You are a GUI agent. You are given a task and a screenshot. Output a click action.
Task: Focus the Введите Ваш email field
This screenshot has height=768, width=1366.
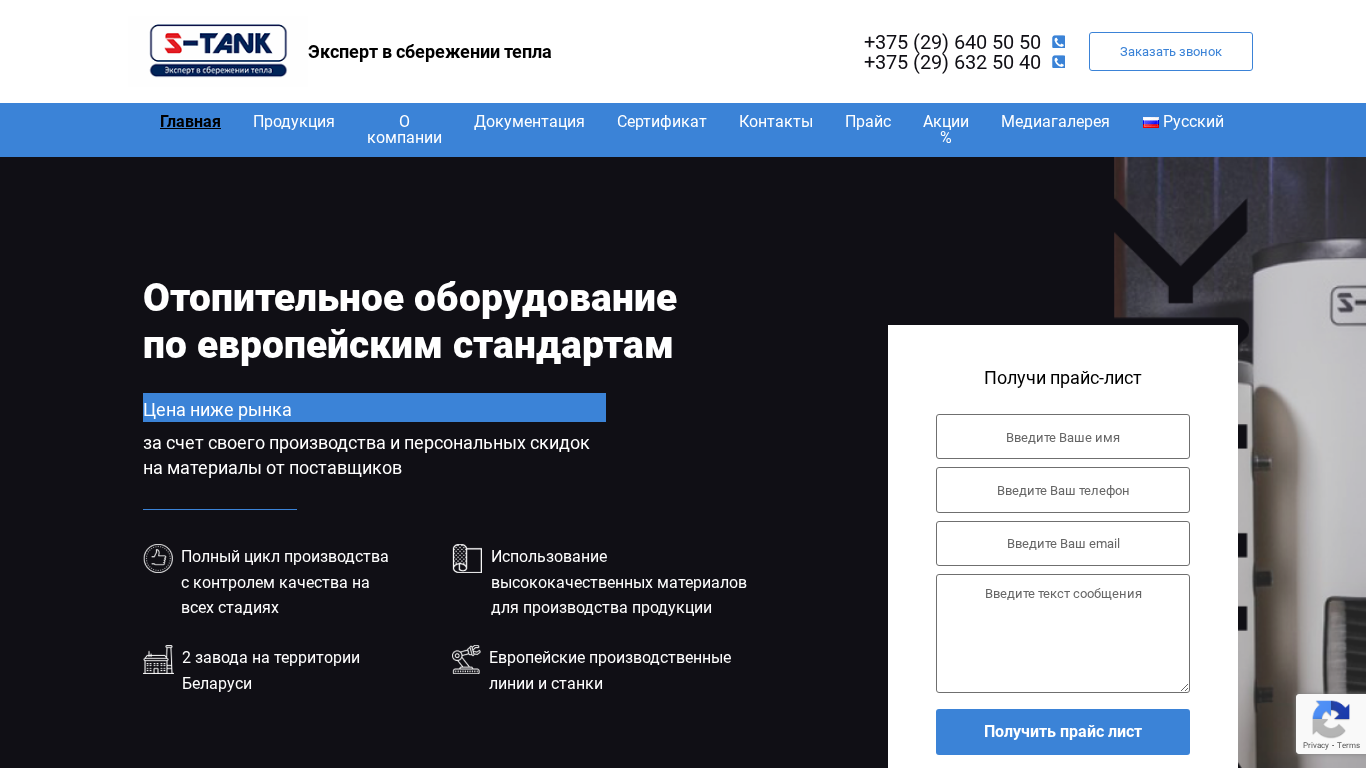pos(1063,543)
